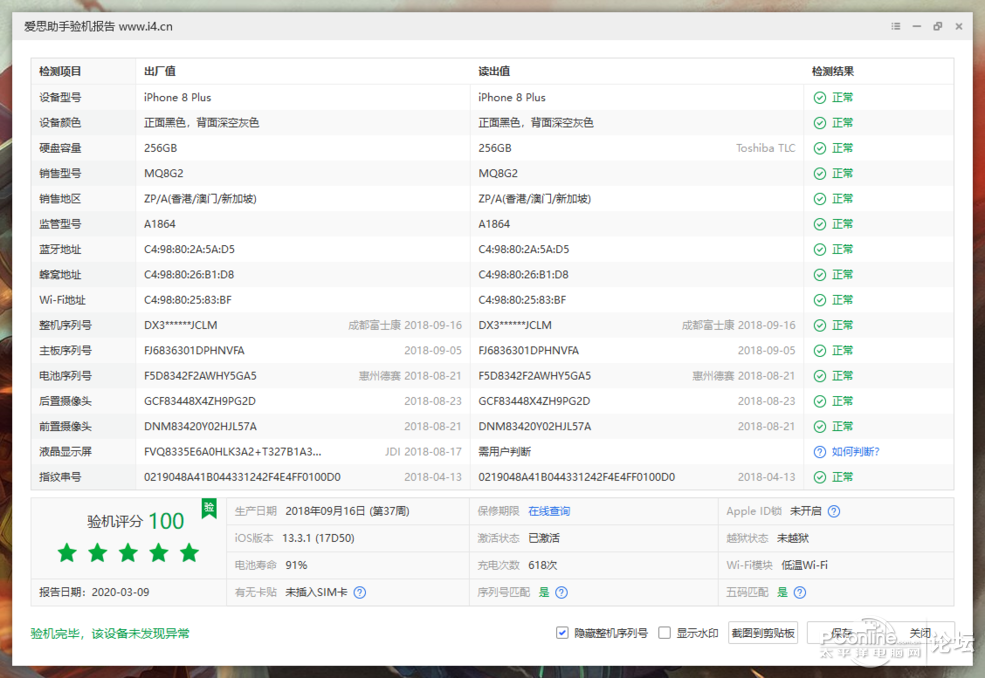Screen dimensions: 985x678
Task: Click factory A1864 regulatory model value
Action: pyautogui.click(x=160, y=224)
